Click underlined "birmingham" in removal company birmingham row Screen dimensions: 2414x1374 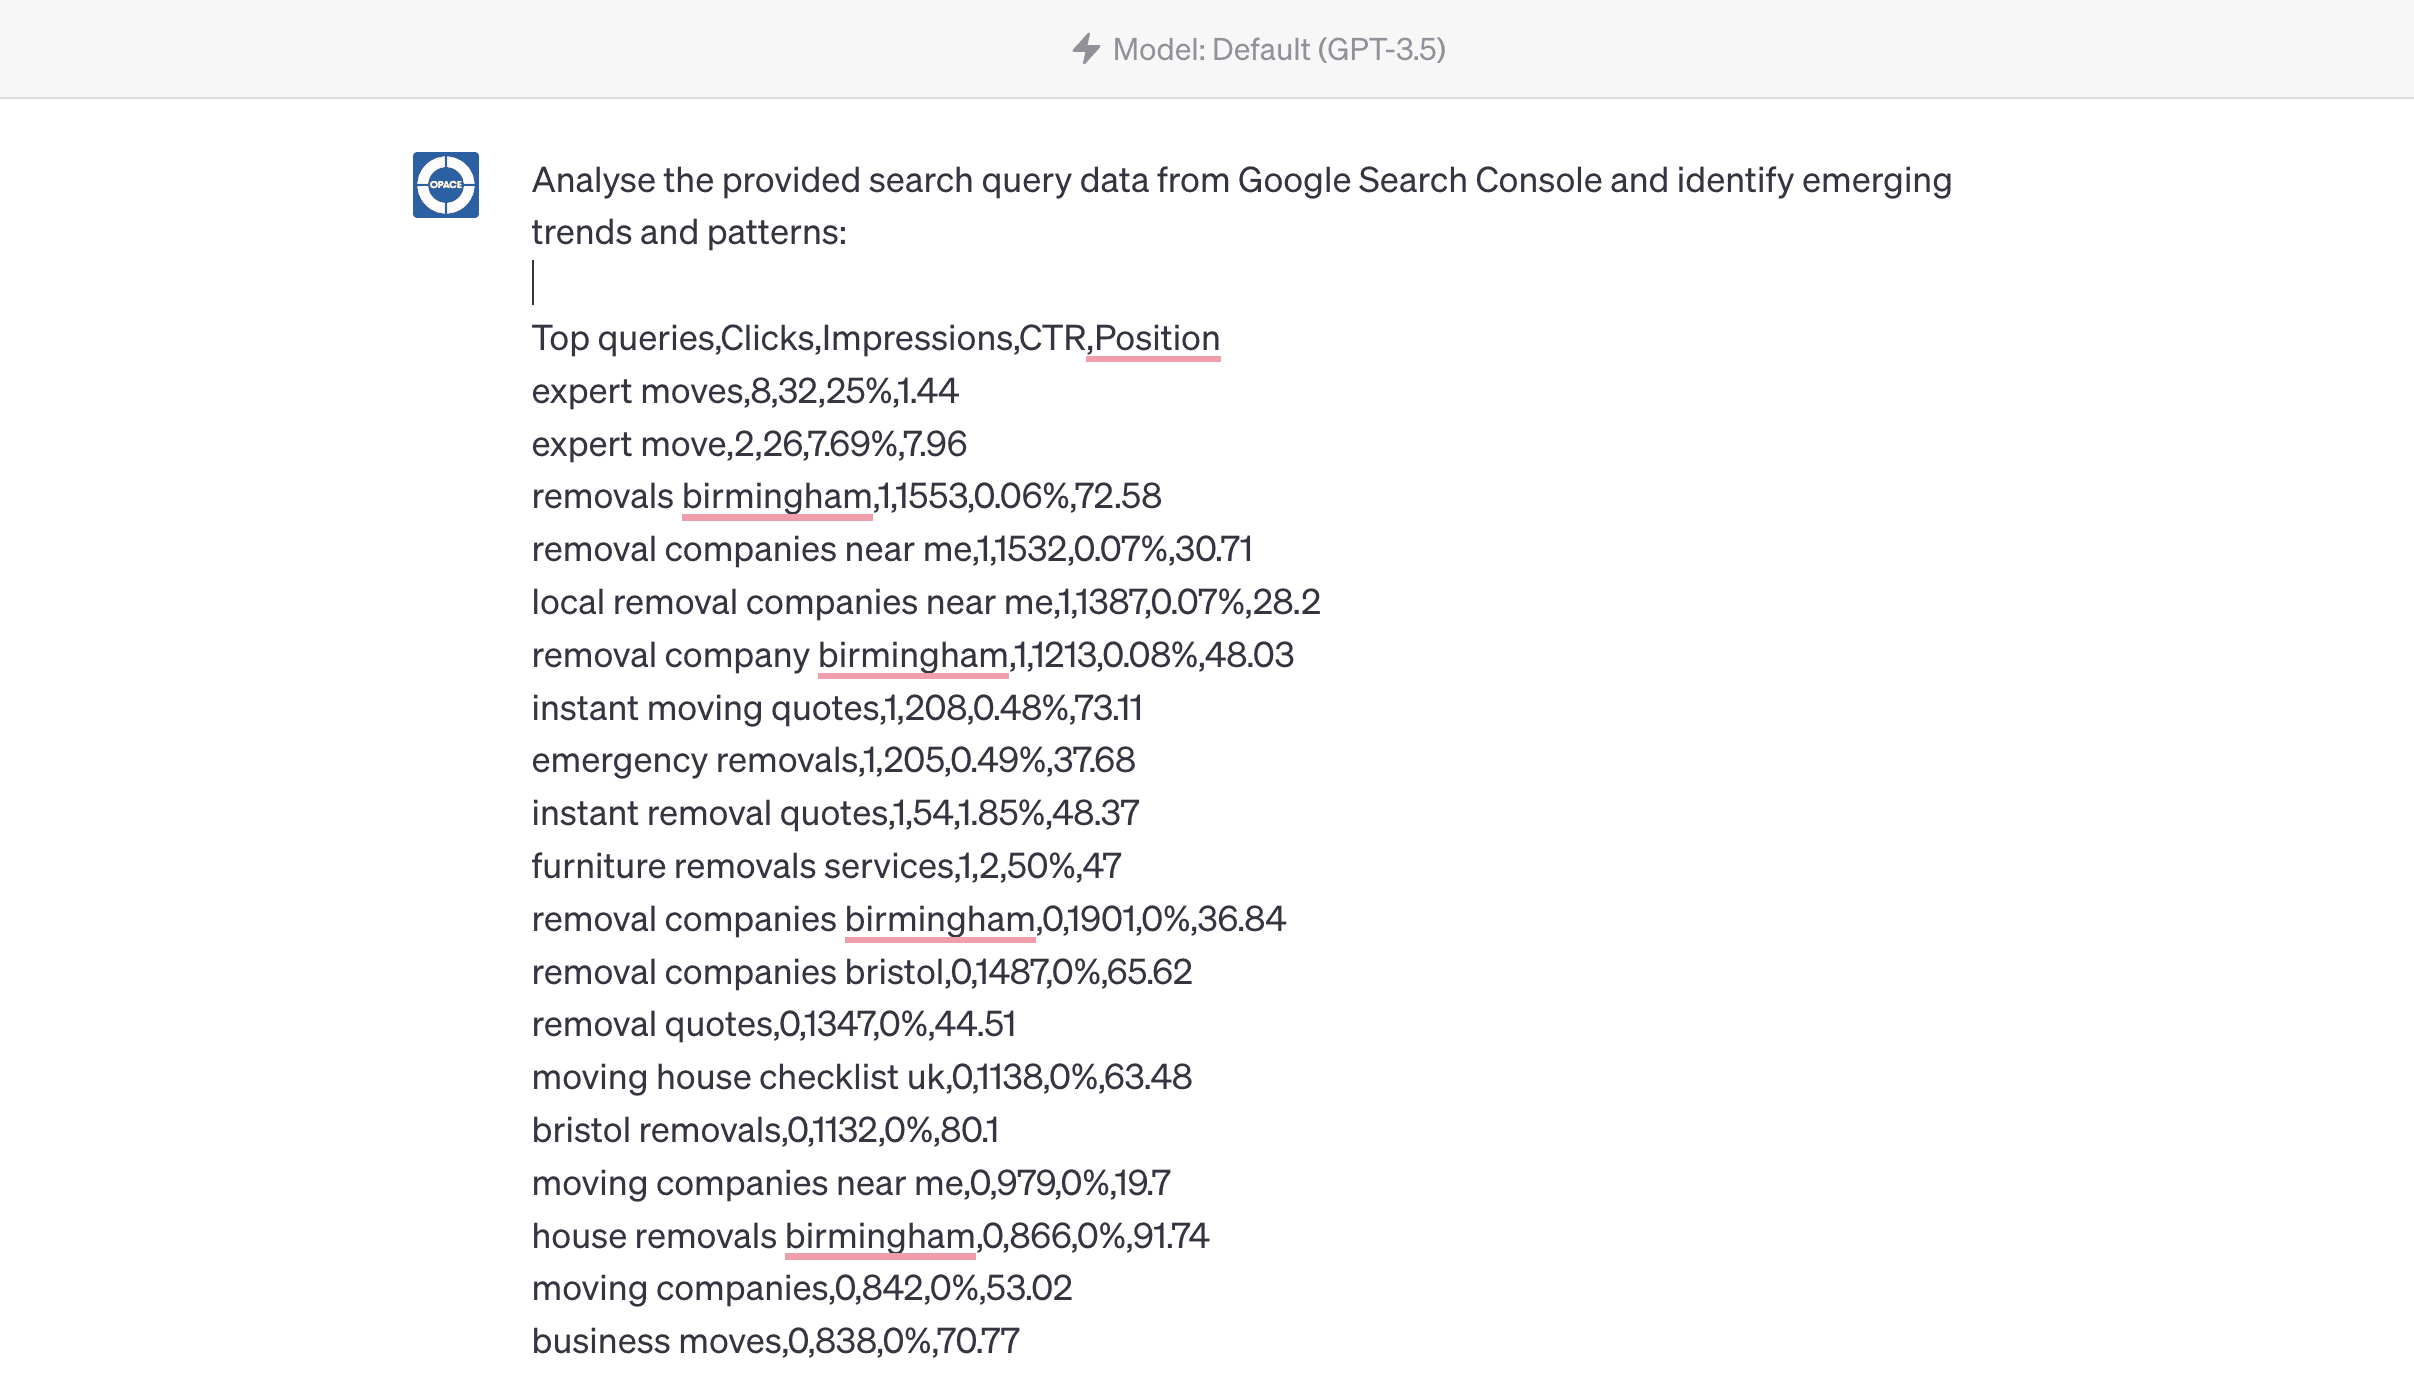pyautogui.click(x=911, y=655)
